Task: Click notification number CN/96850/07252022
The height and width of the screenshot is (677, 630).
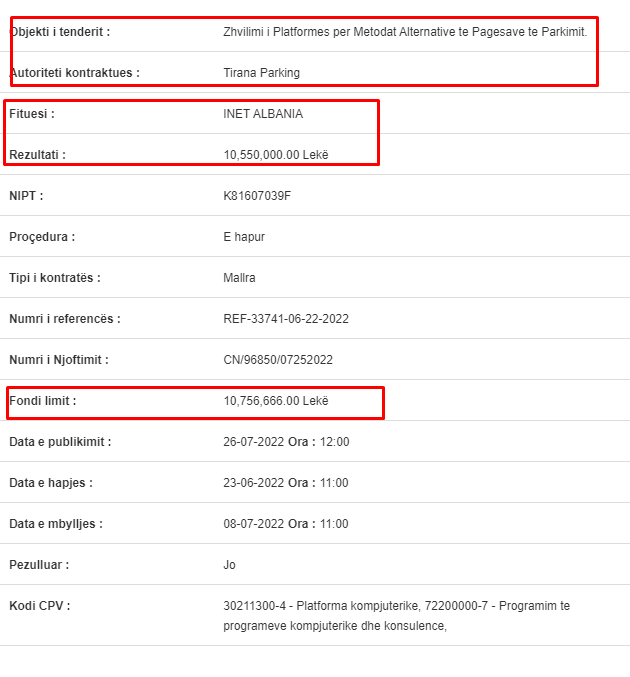Action: click(x=278, y=360)
